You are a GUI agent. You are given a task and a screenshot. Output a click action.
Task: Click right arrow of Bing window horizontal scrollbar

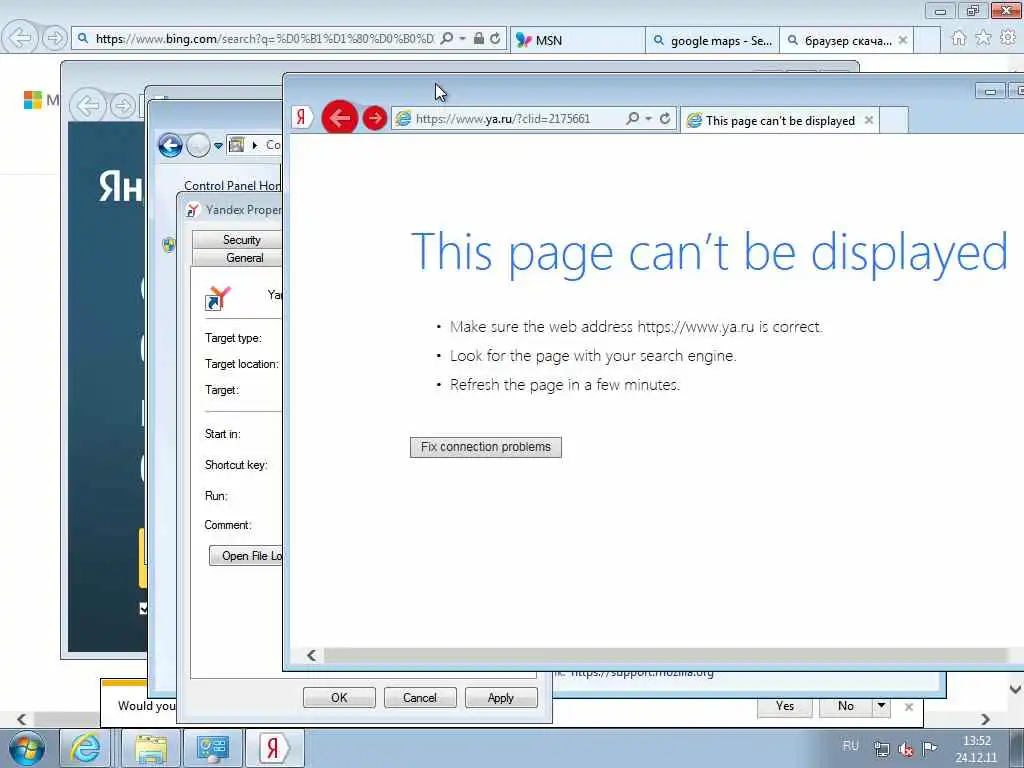[985, 719]
